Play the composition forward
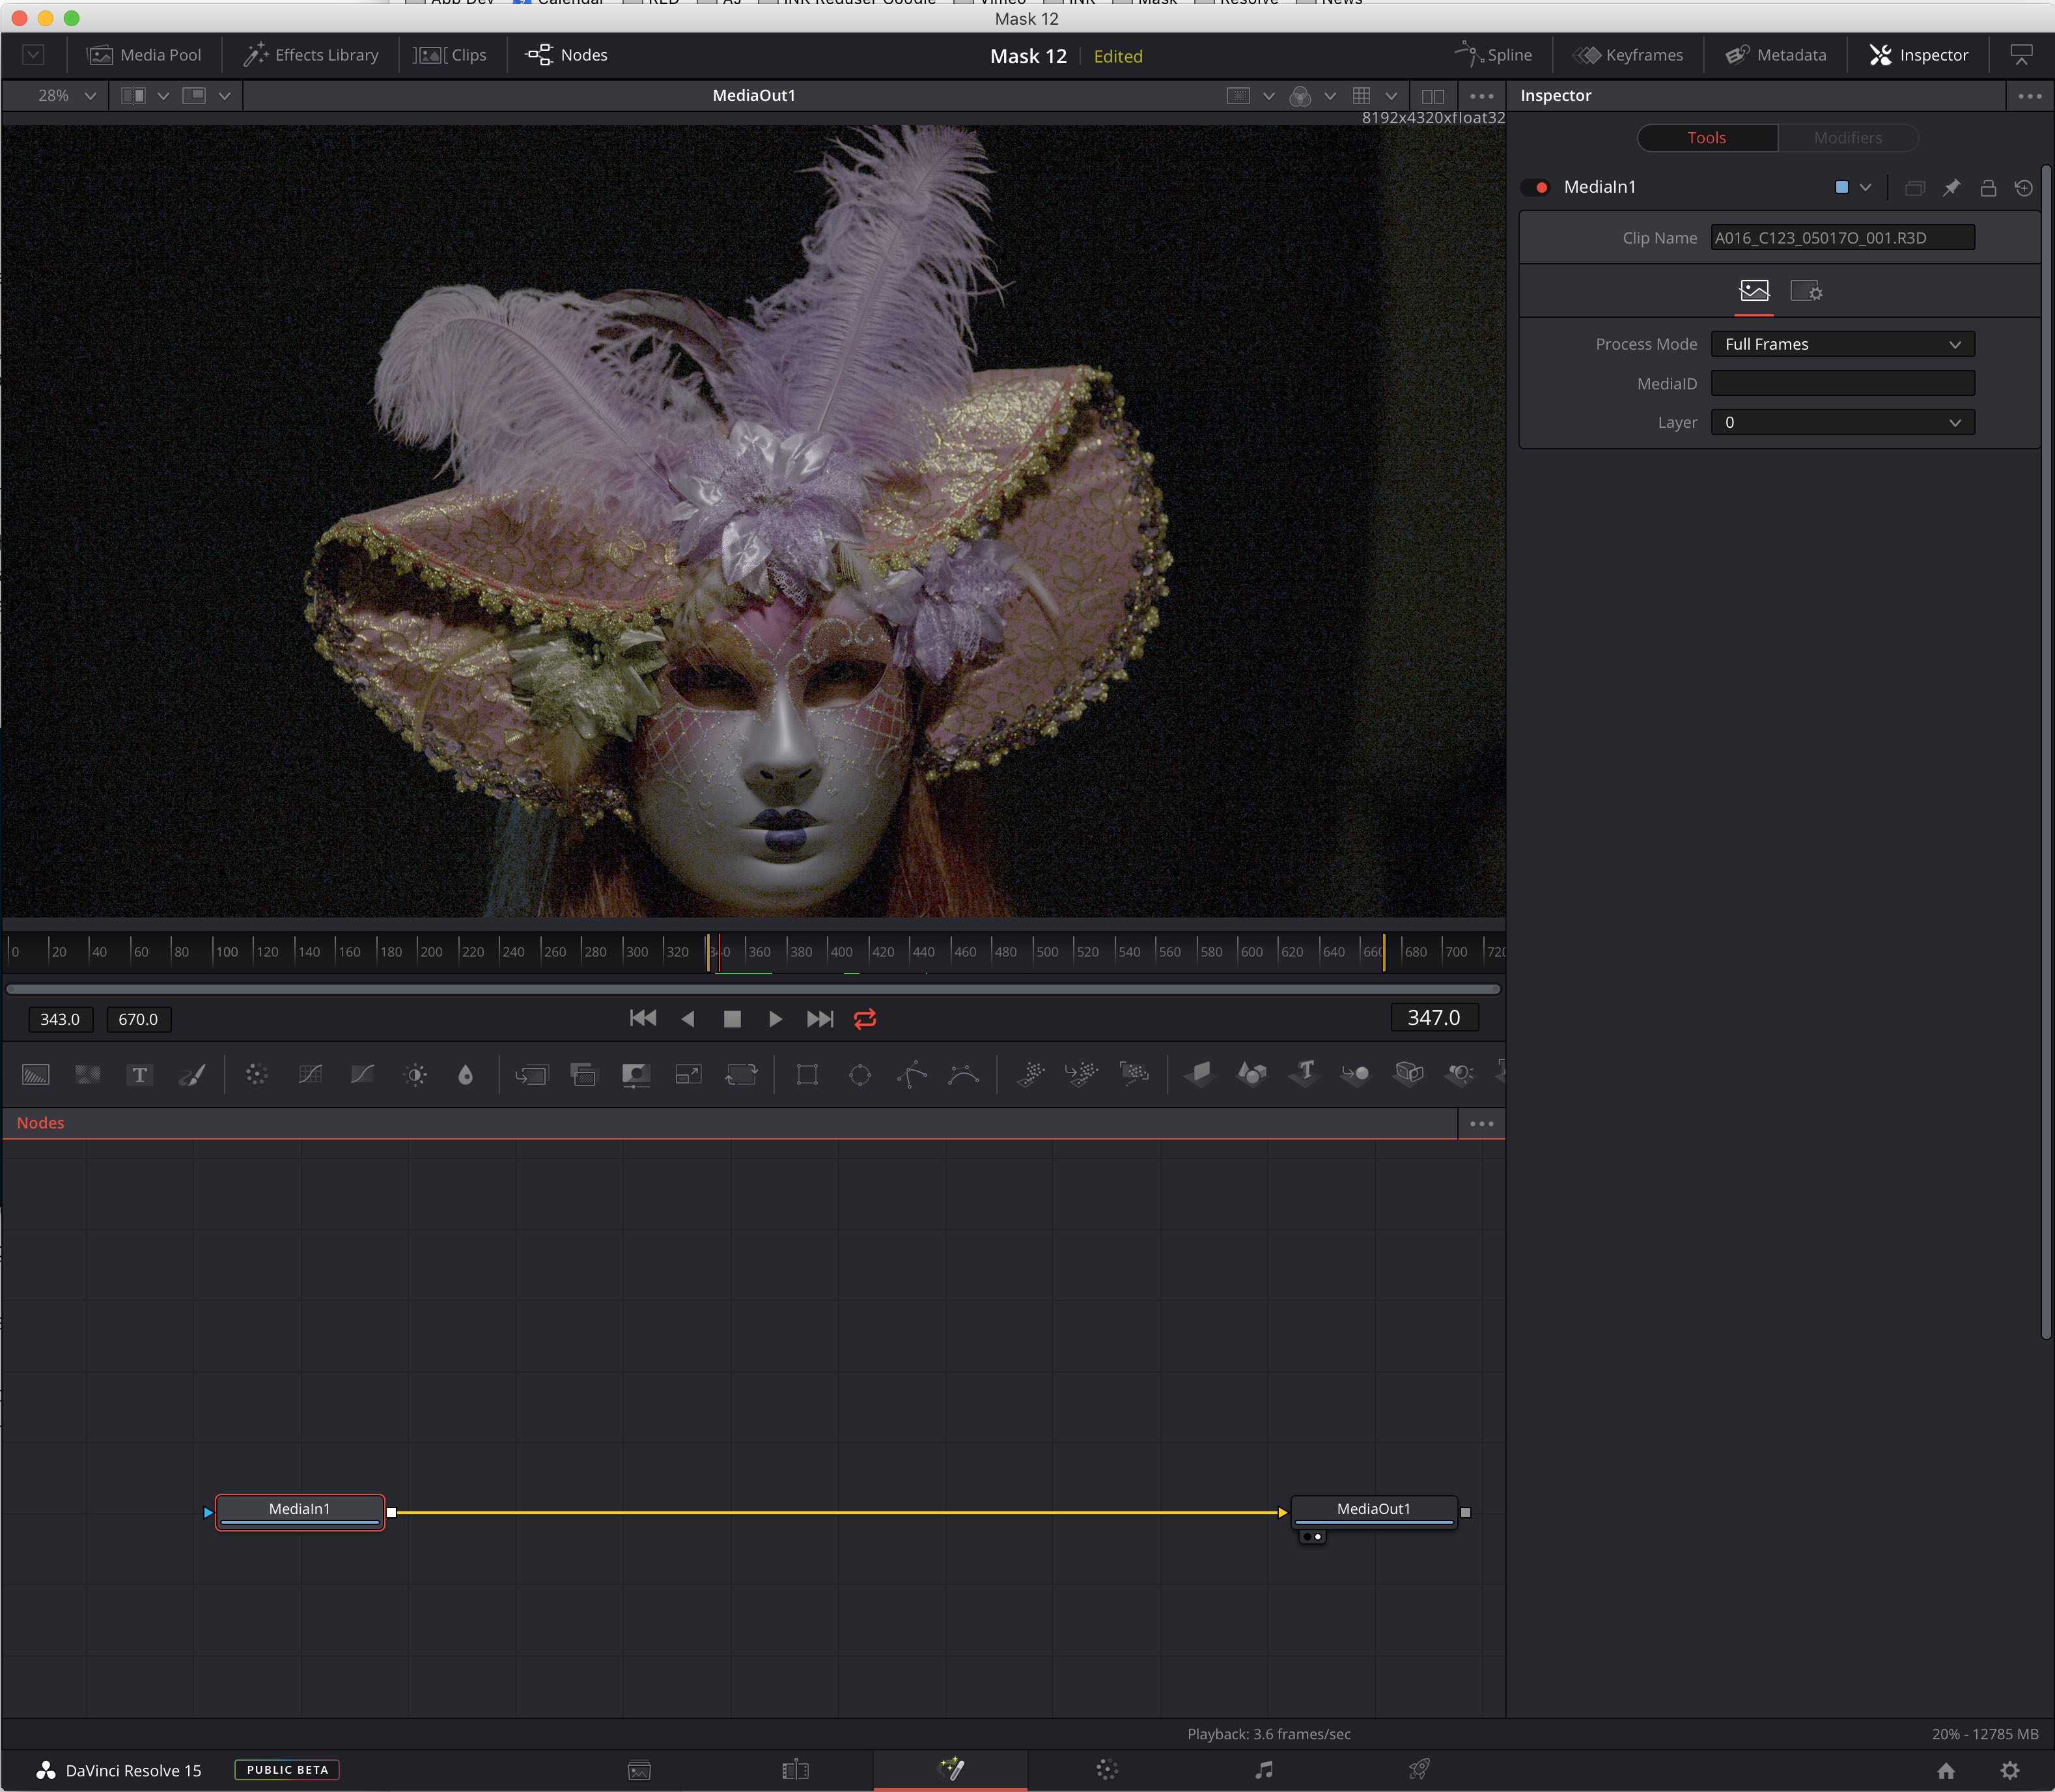Screen dimensions: 2055x1792 [775, 1019]
